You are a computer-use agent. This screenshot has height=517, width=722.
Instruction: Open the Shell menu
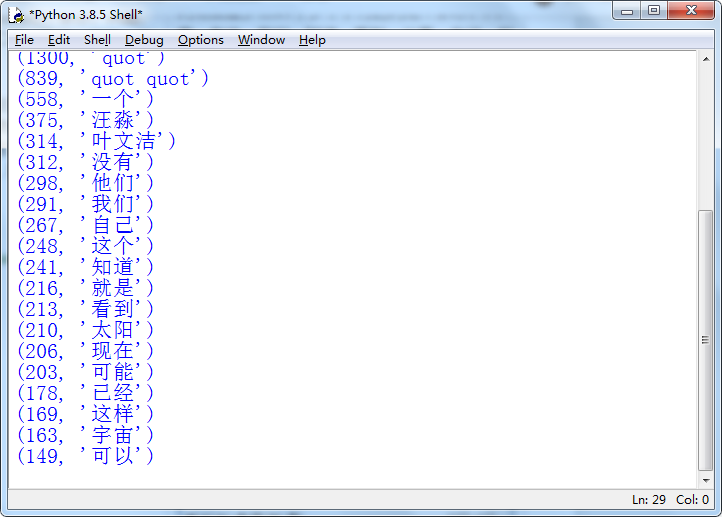tap(97, 40)
